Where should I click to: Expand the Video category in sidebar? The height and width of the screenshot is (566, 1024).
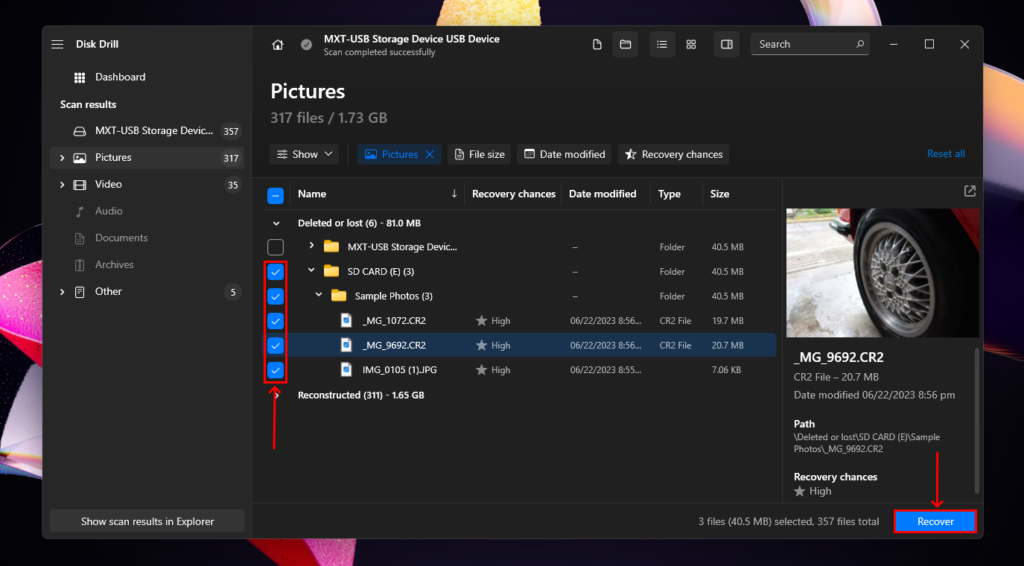pyautogui.click(x=62, y=185)
